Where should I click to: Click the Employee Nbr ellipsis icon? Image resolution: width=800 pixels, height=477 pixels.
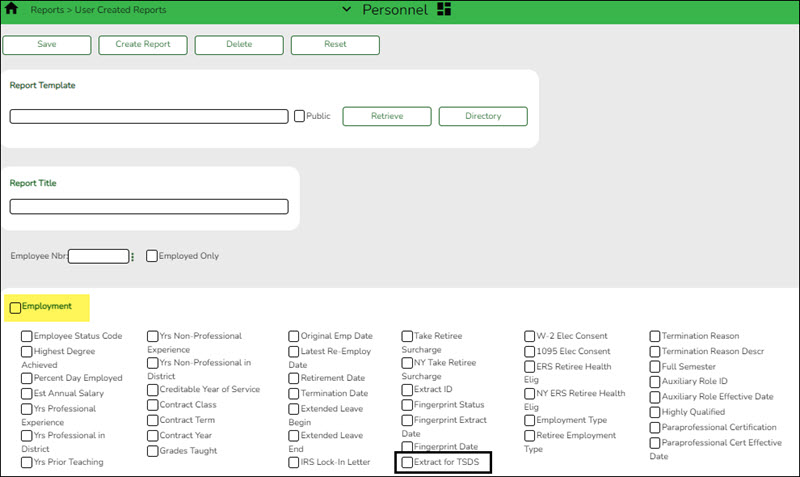(133, 257)
